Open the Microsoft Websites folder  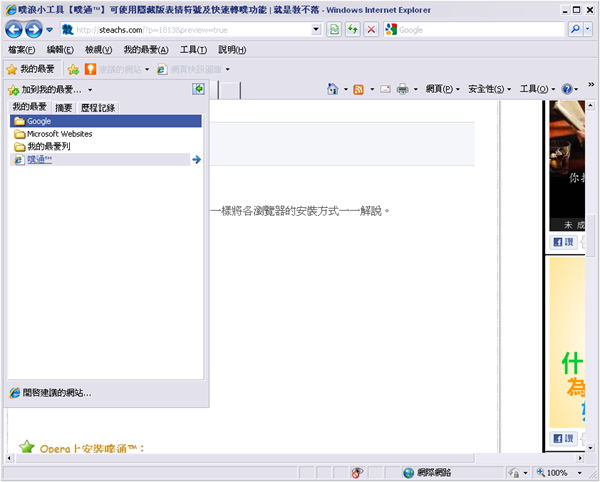(x=59, y=133)
